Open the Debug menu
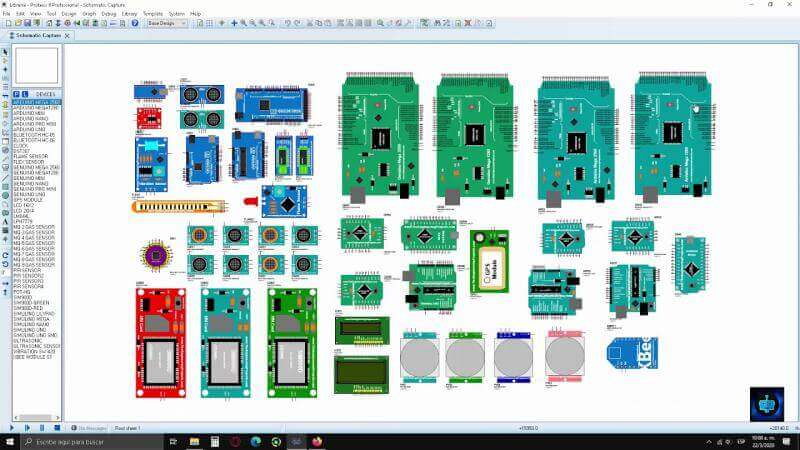The height and width of the screenshot is (450, 800). [x=109, y=14]
